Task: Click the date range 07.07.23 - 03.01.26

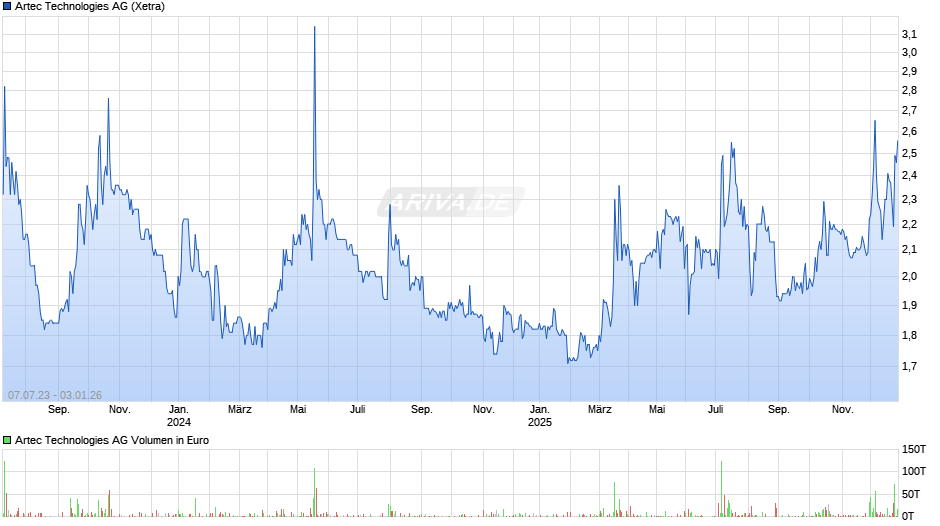Action: pos(55,395)
